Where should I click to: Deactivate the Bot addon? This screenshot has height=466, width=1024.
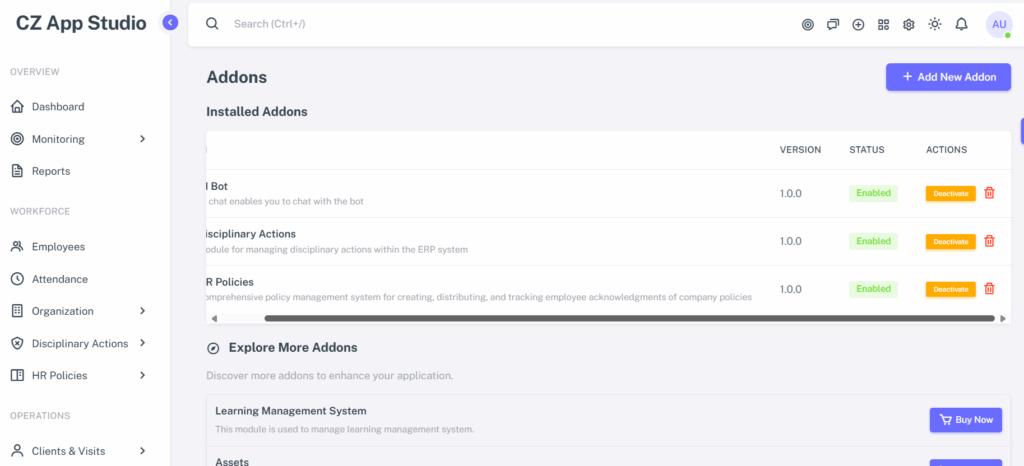pos(950,193)
